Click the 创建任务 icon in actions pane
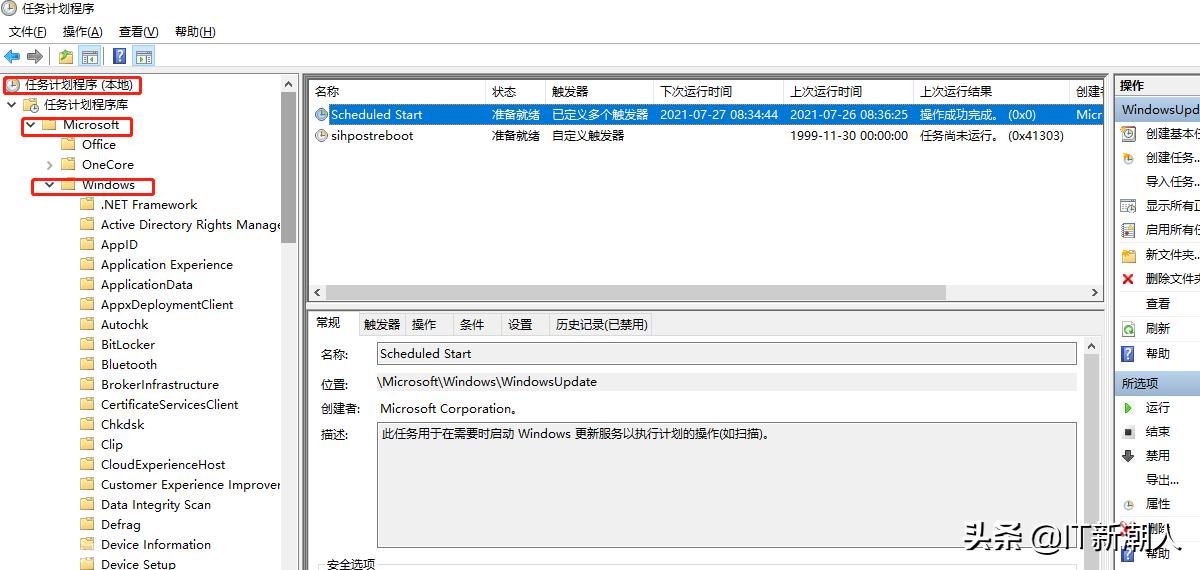This screenshot has width=1200, height=570. pos(1128,158)
